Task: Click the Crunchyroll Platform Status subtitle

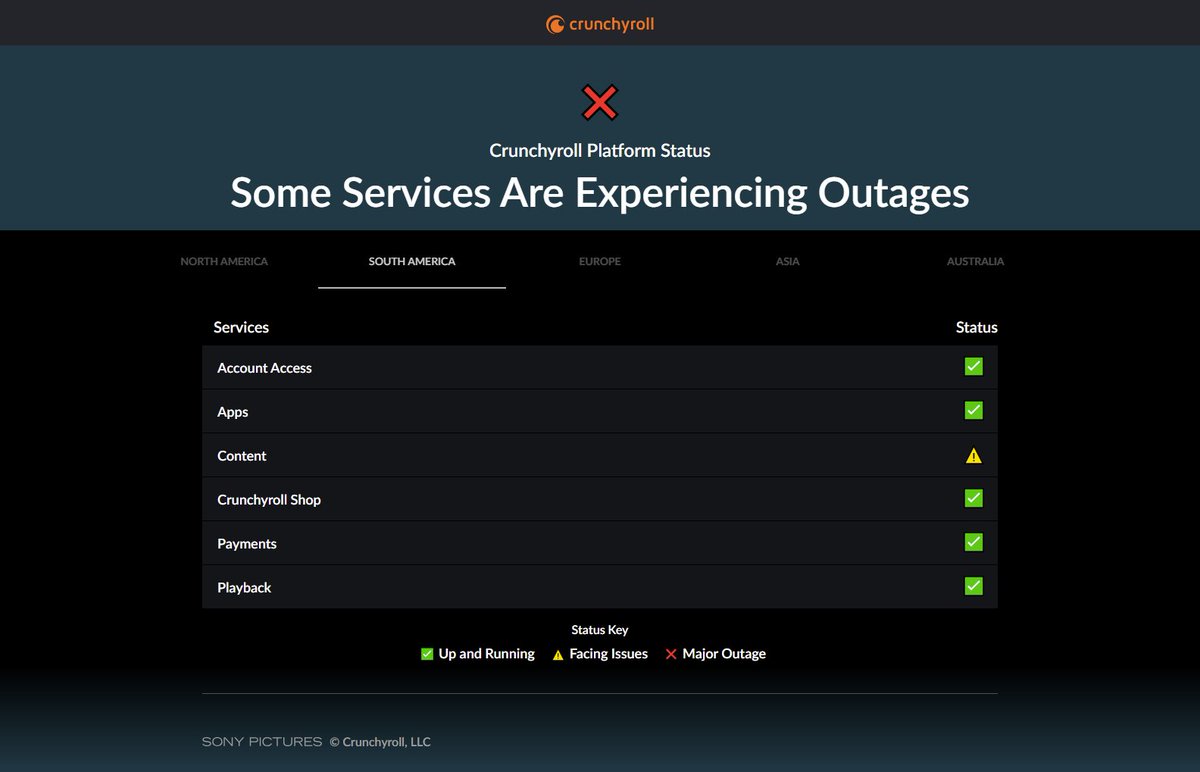Action: [x=600, y=151]
